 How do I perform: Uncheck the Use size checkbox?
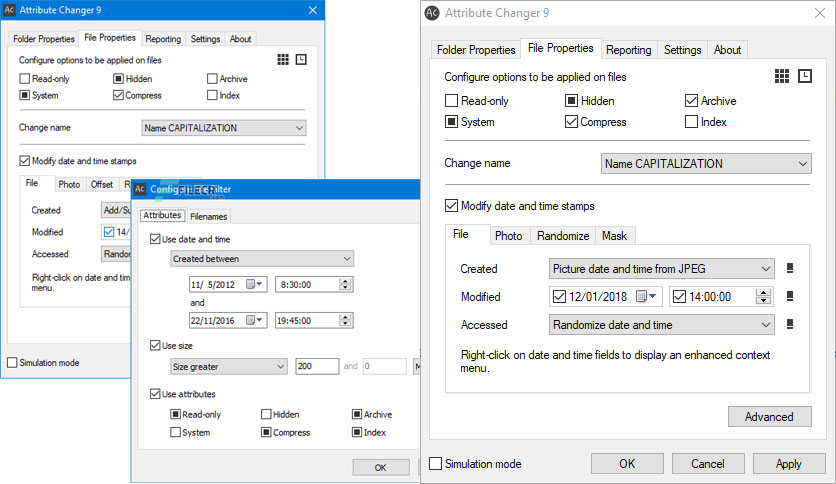pyautogui.click(x=155, y=346)
